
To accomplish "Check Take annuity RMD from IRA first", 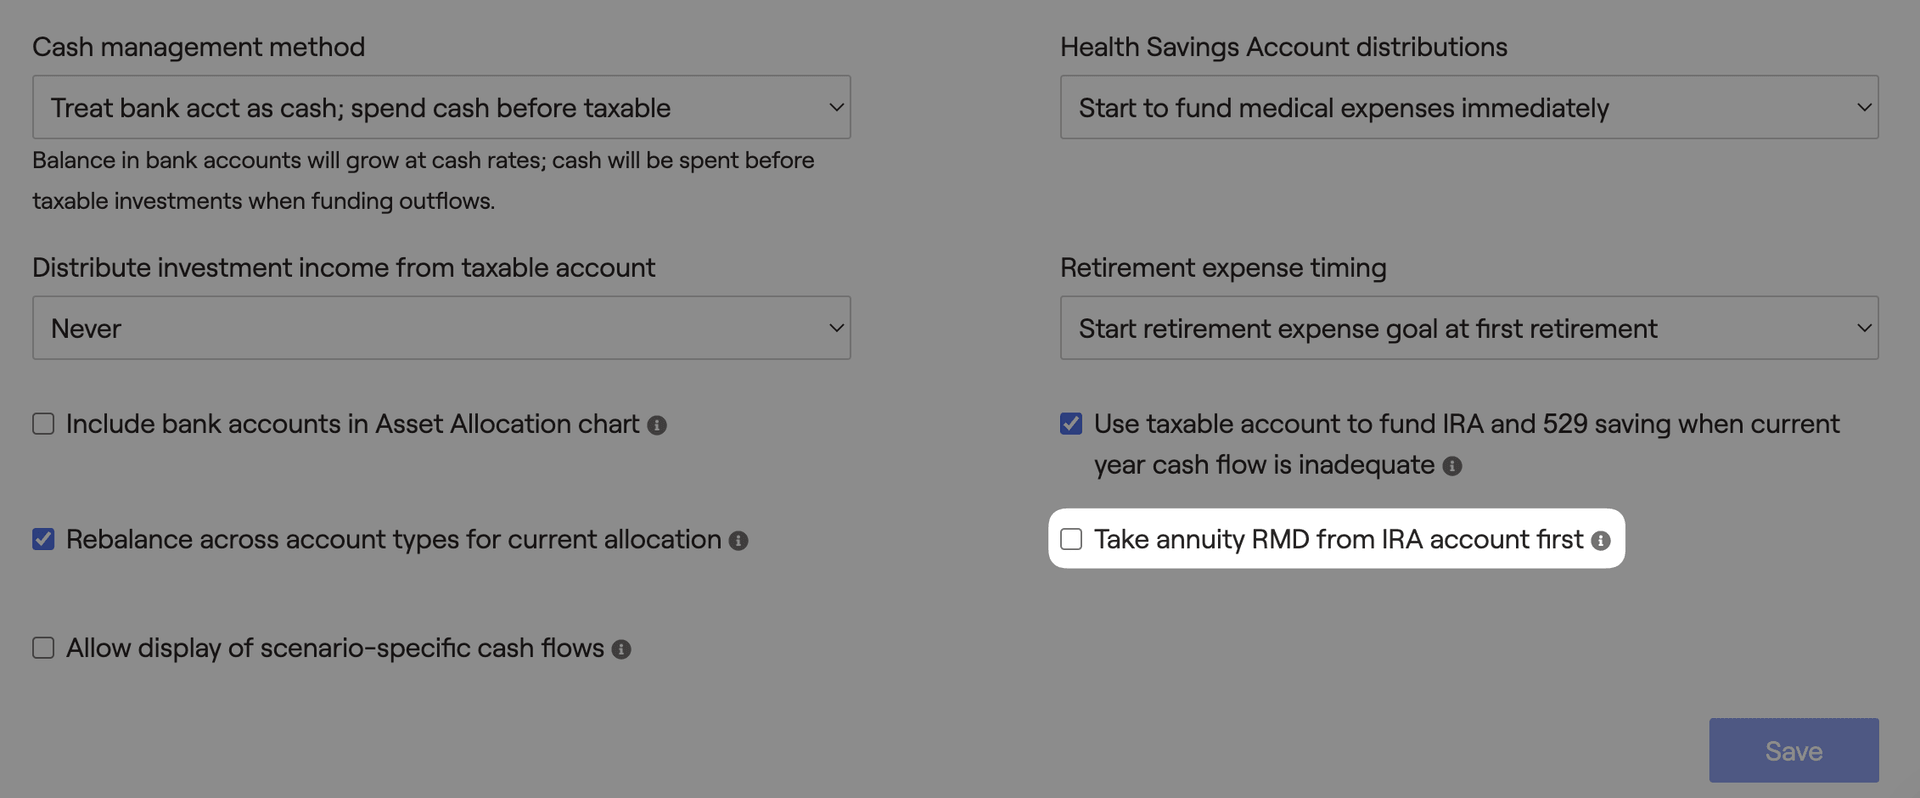I will tap(1071, 539).
